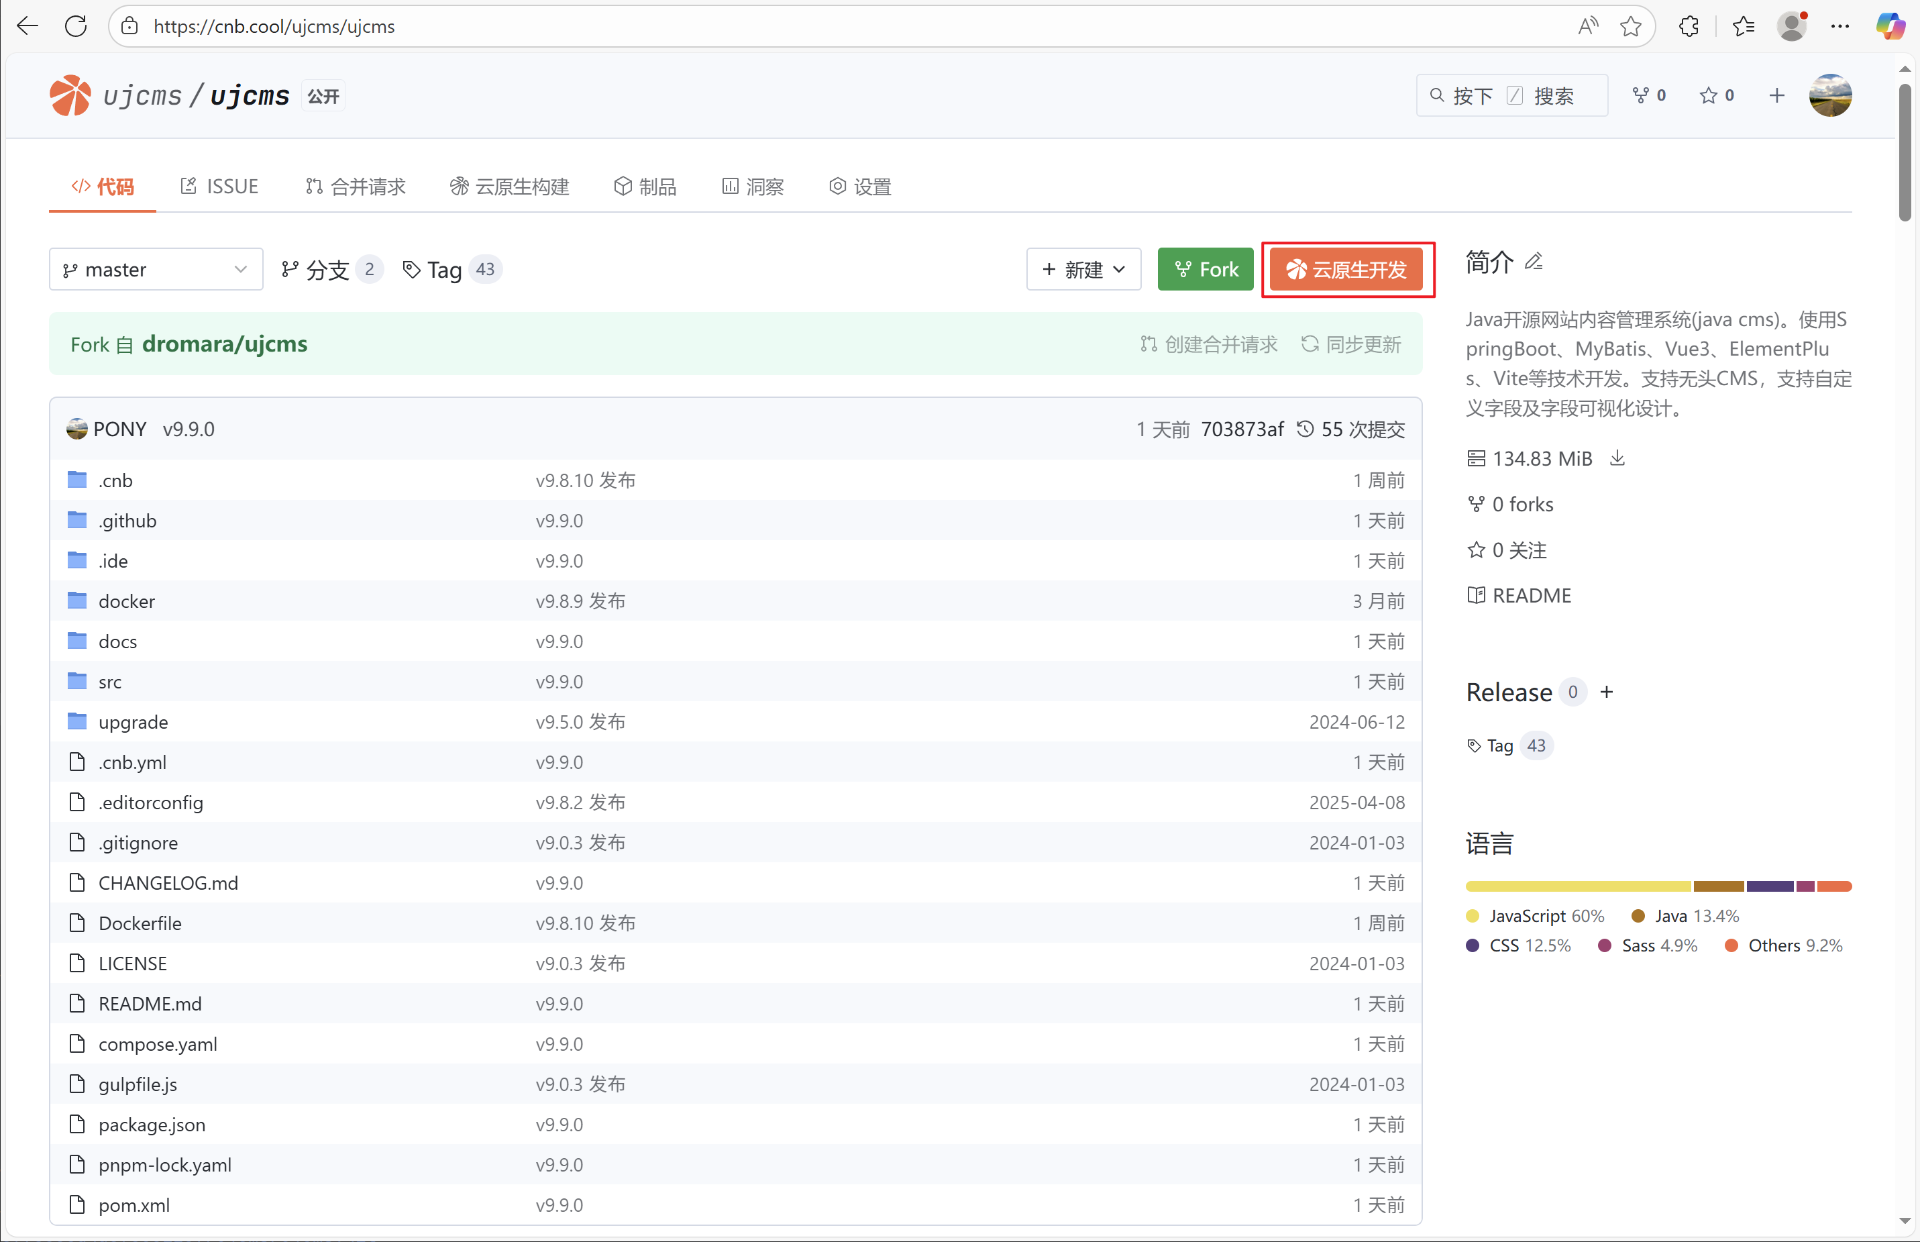Viewport: 1920px width, 1242px height.
Task: Open package.json file
Action: (152, 1124)
